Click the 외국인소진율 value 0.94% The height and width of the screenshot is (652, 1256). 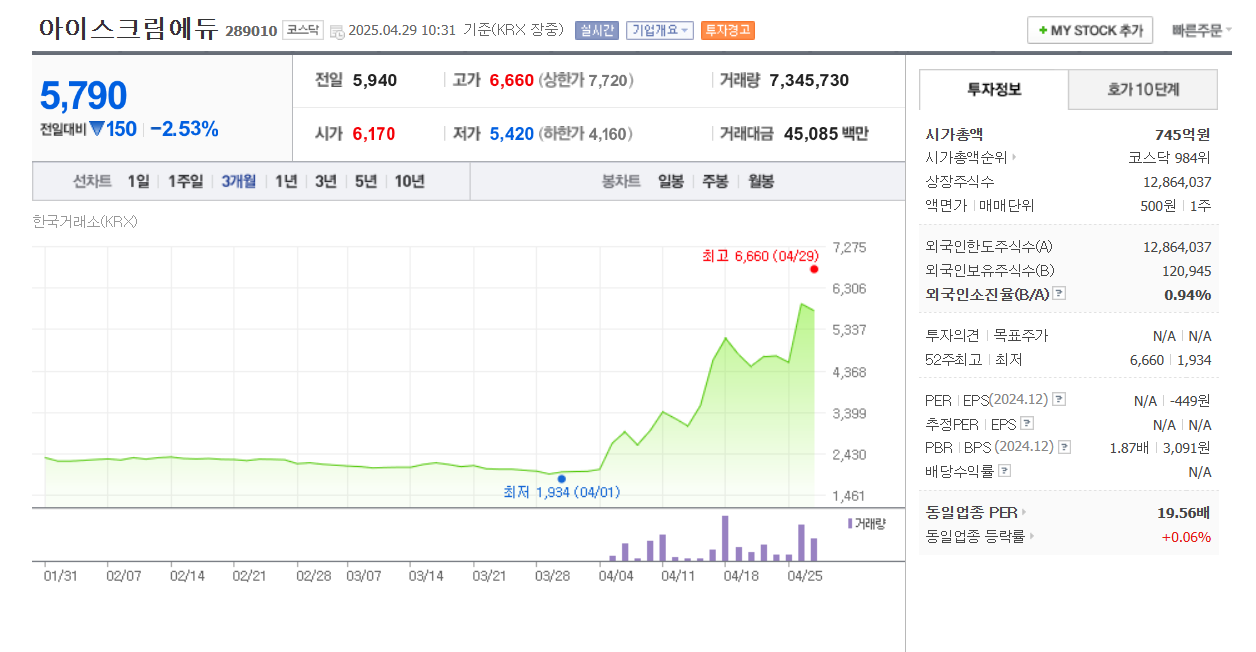pyautogui.click(x=1187, y=294)
